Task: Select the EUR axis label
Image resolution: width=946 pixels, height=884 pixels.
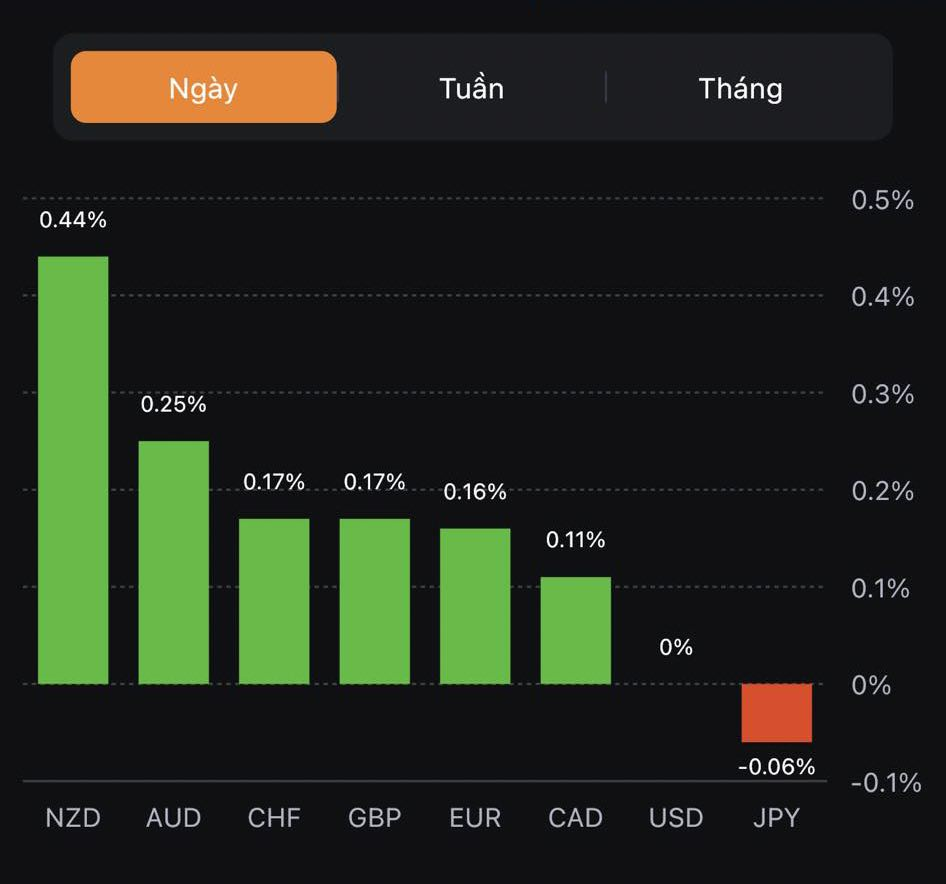Action: 475,818
